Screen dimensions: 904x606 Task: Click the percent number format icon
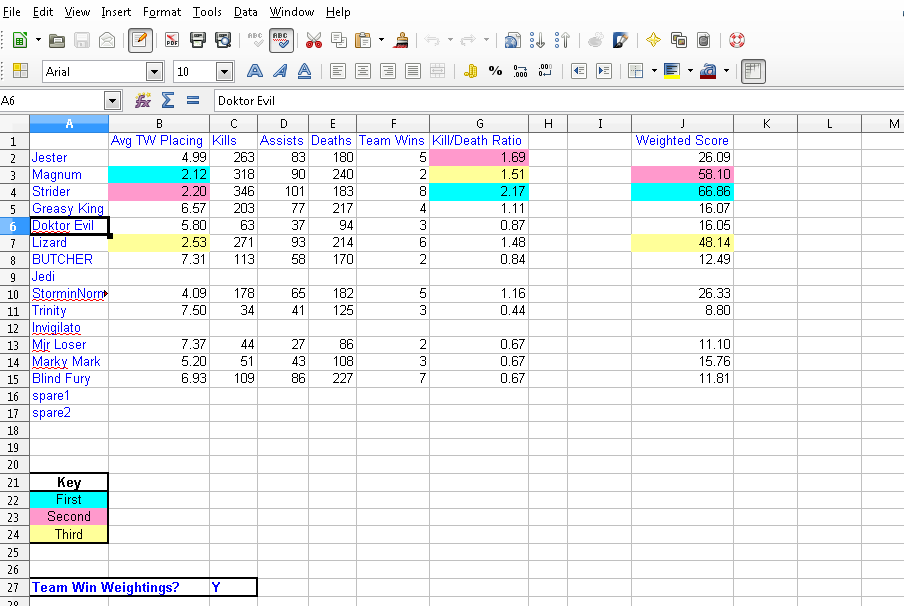point(495,71)
